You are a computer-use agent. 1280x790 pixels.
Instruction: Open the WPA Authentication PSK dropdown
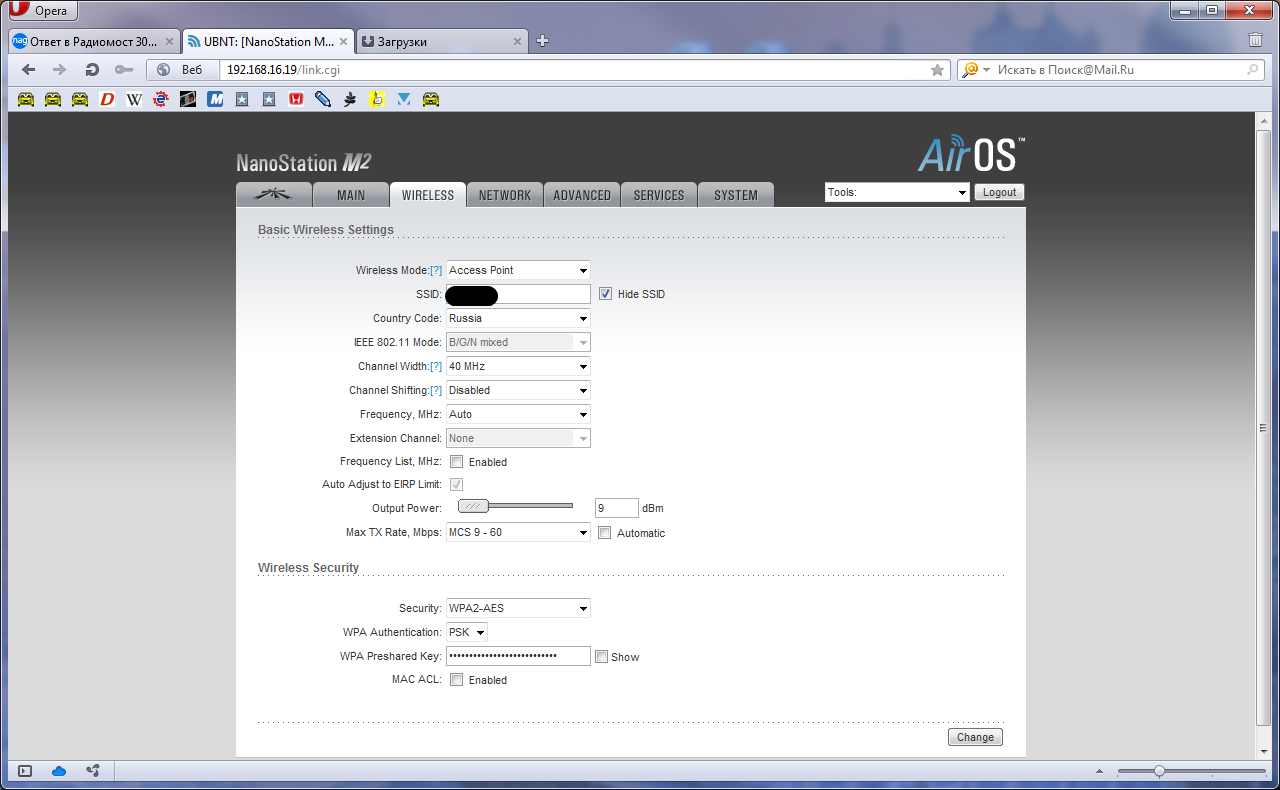click(467, 632)
